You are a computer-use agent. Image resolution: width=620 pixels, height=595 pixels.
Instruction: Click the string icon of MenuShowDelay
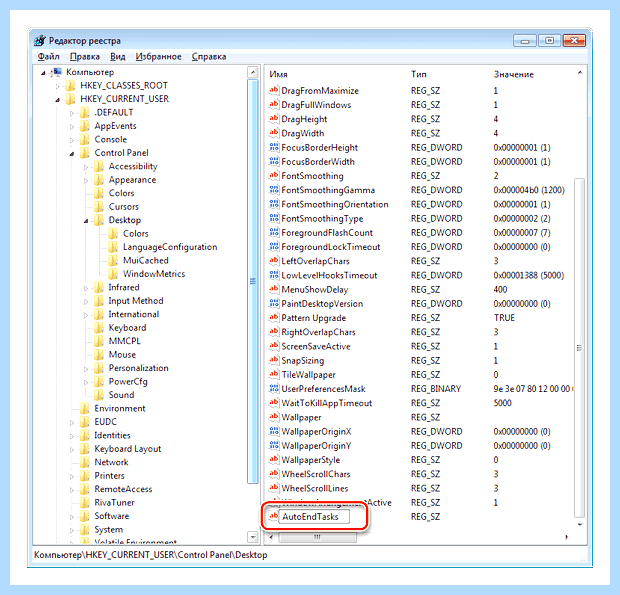(x=274, y=289)
